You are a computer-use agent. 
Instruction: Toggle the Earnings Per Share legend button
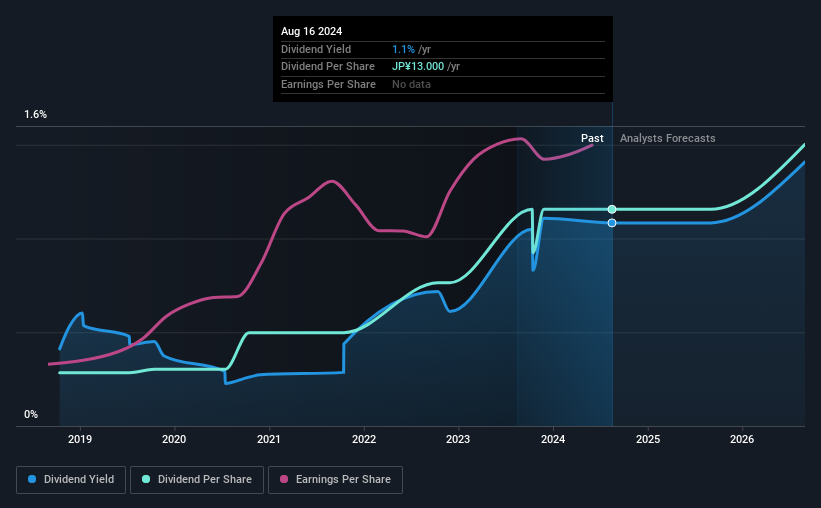(335, 480)
